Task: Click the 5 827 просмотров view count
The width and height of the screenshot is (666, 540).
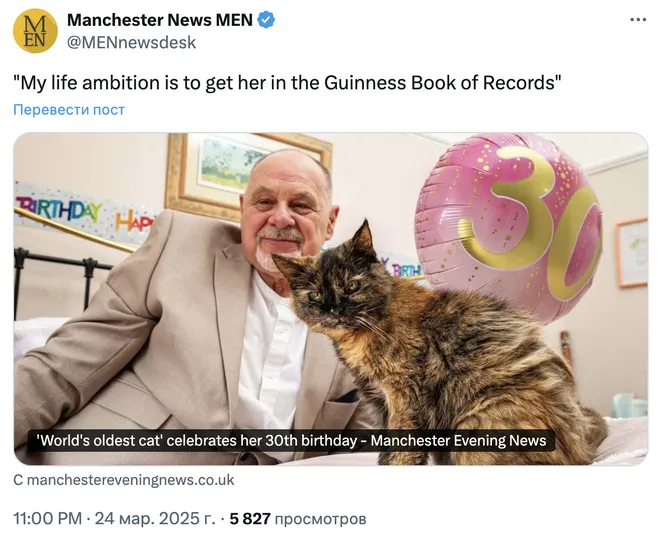Action: 298,519
